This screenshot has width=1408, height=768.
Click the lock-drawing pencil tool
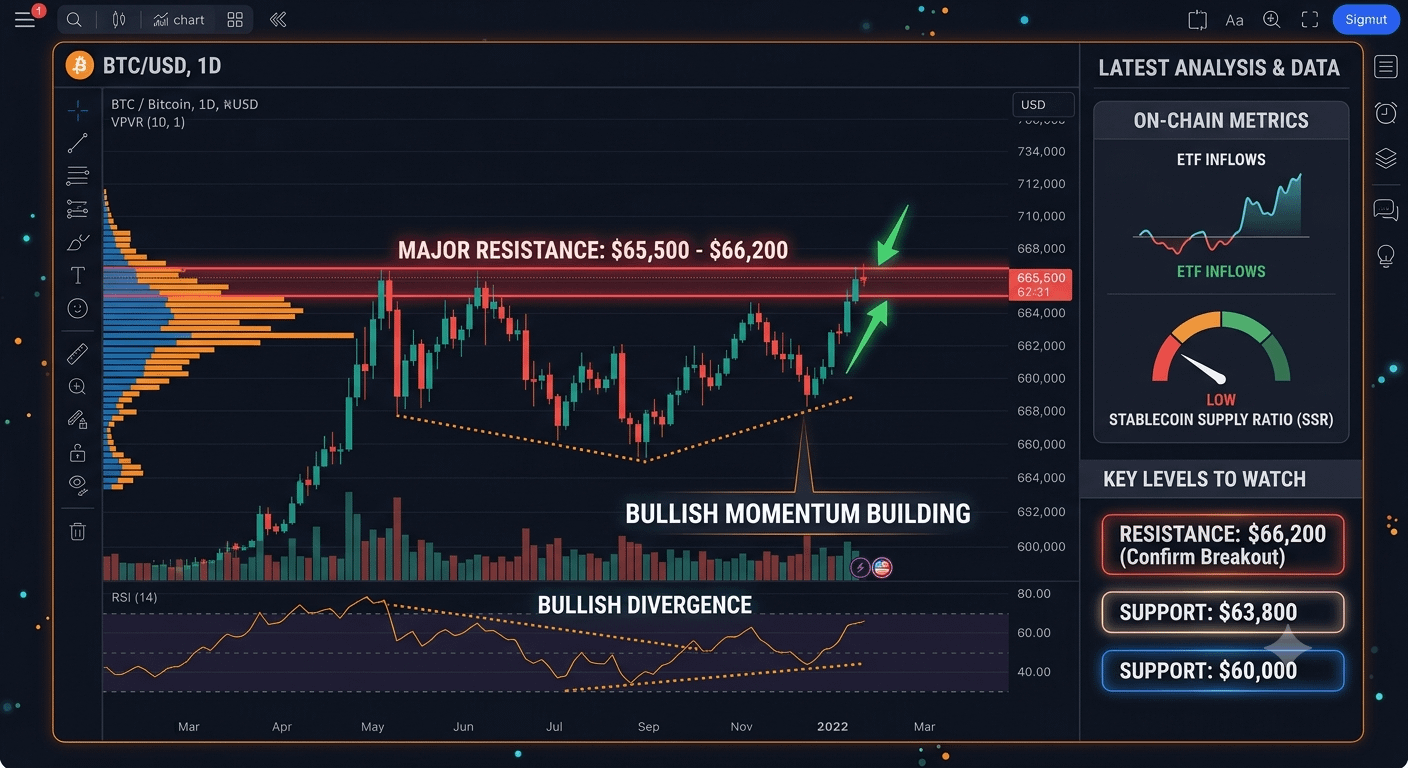coord(77,420)
